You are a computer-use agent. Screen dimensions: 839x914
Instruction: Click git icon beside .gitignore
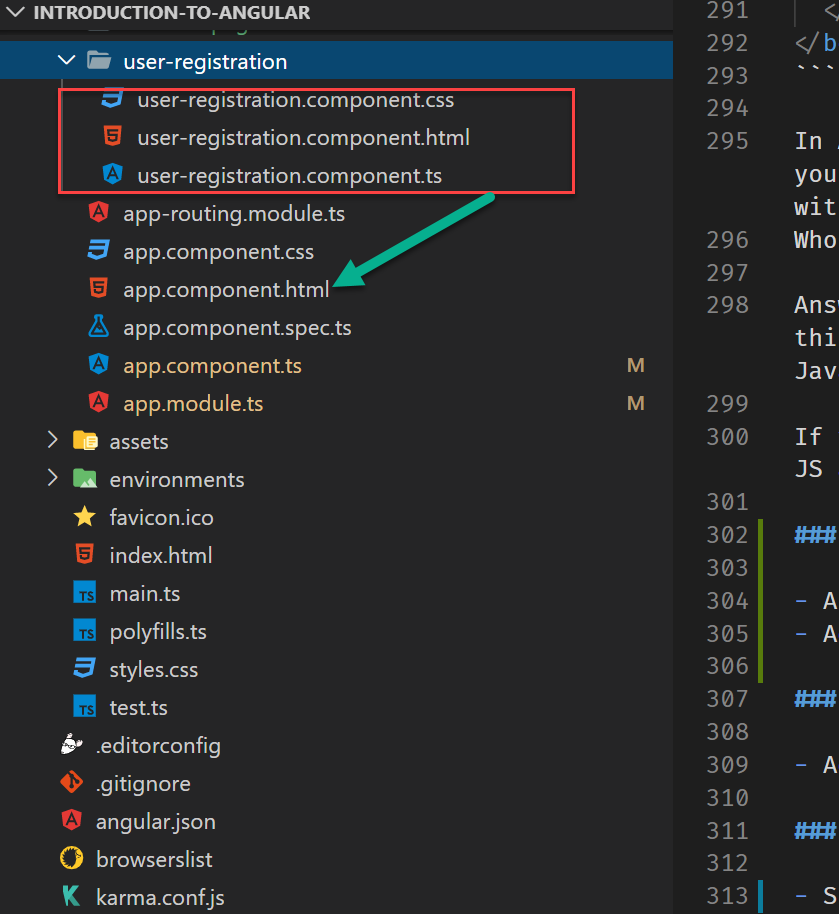72,782
